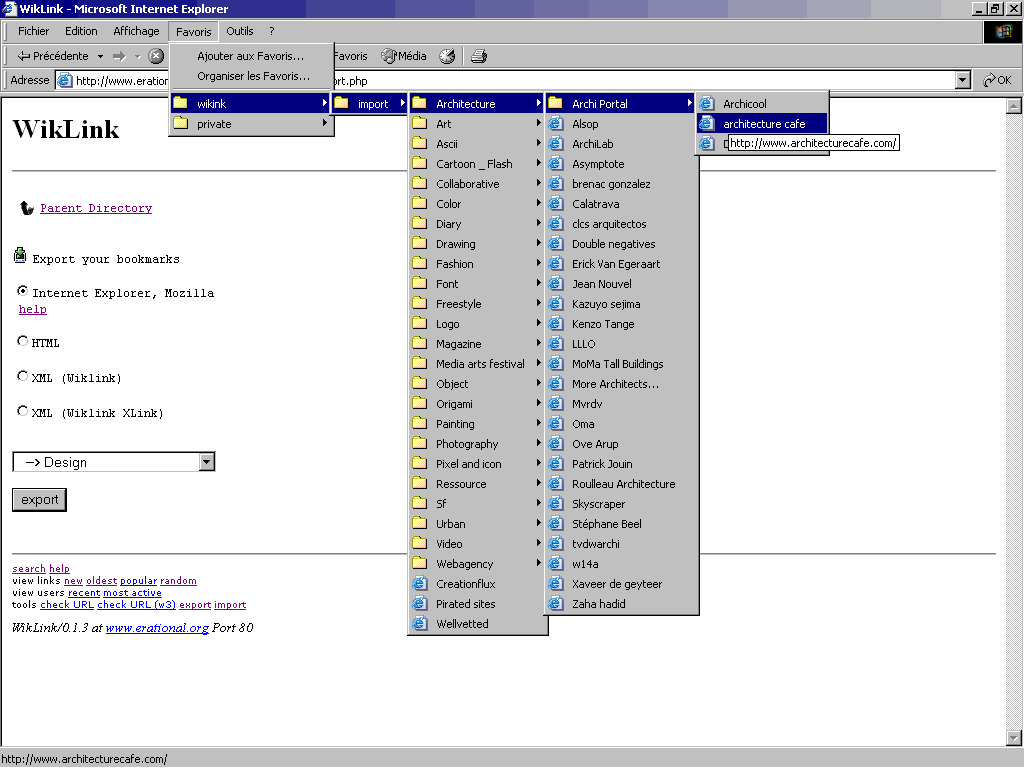Image resolution: width=1024 pixels, height=768 pixels.
Task: Open the Fichier menu
Action: [33, 31]
